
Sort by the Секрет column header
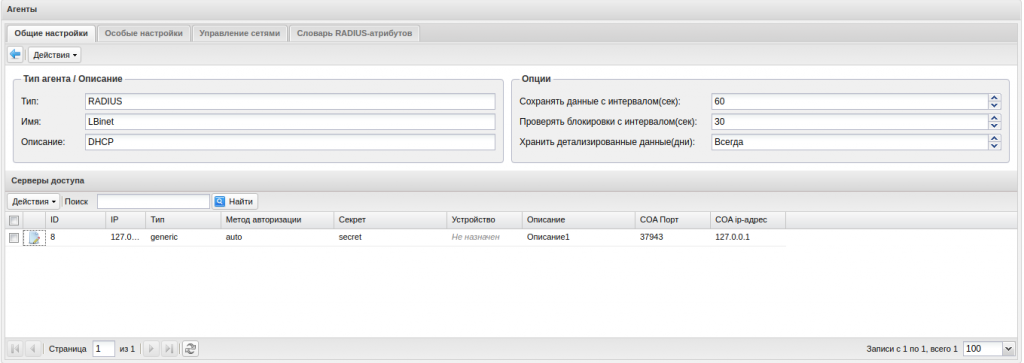(390, 220)
